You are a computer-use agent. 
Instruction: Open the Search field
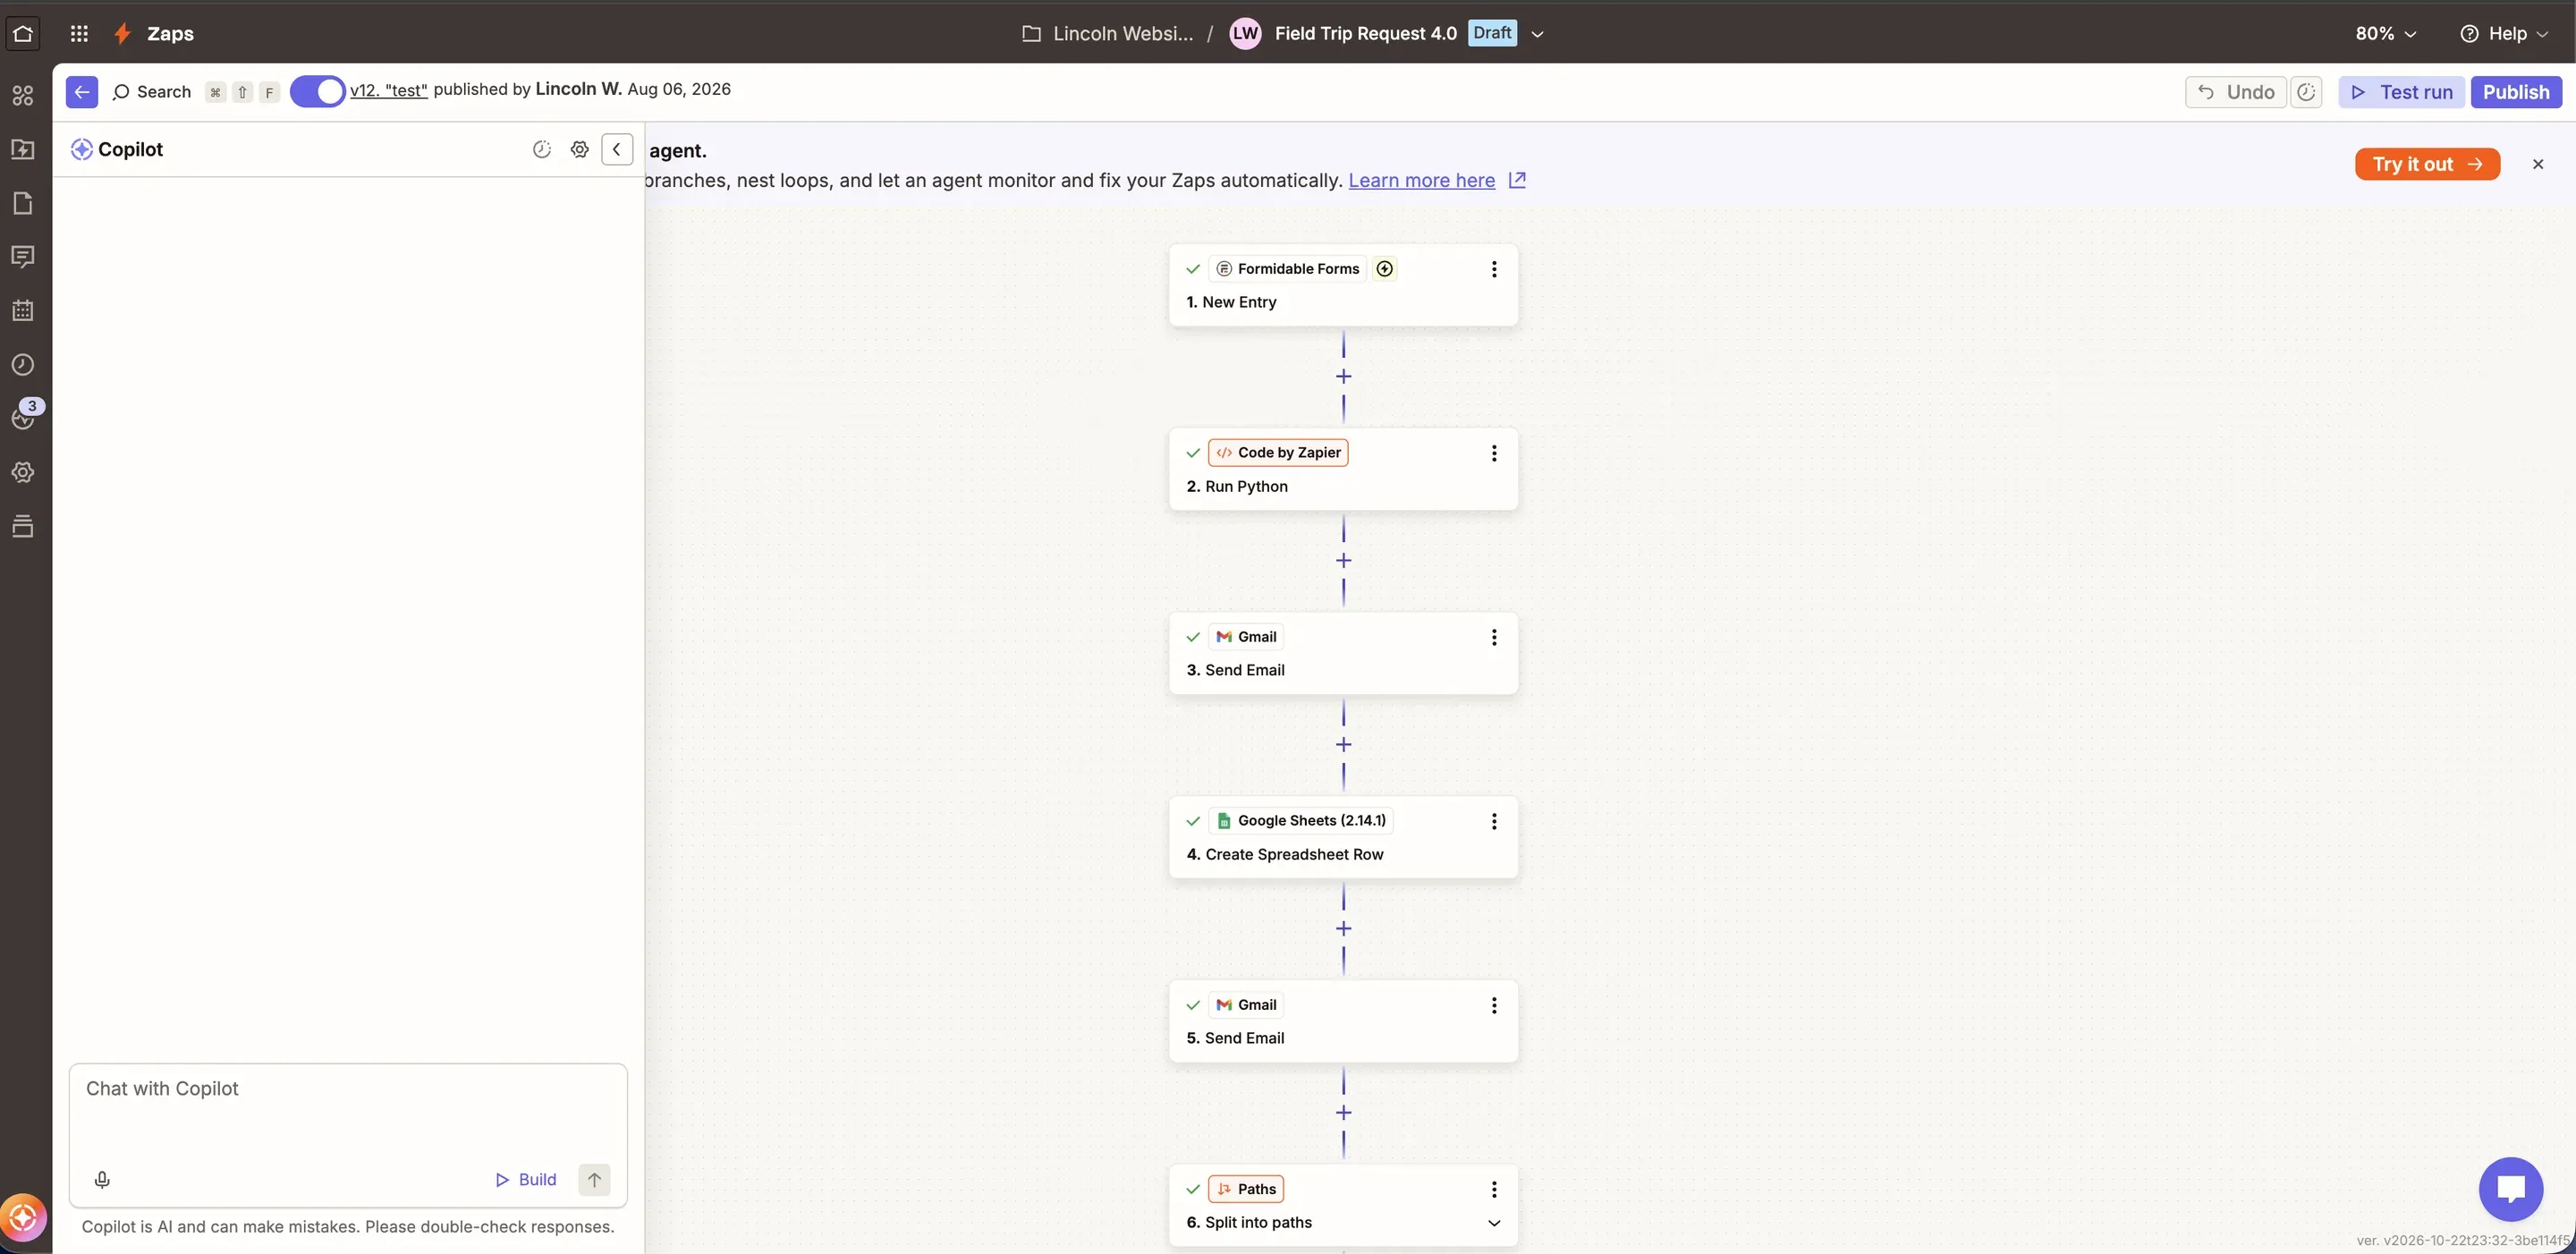point(152,92)
